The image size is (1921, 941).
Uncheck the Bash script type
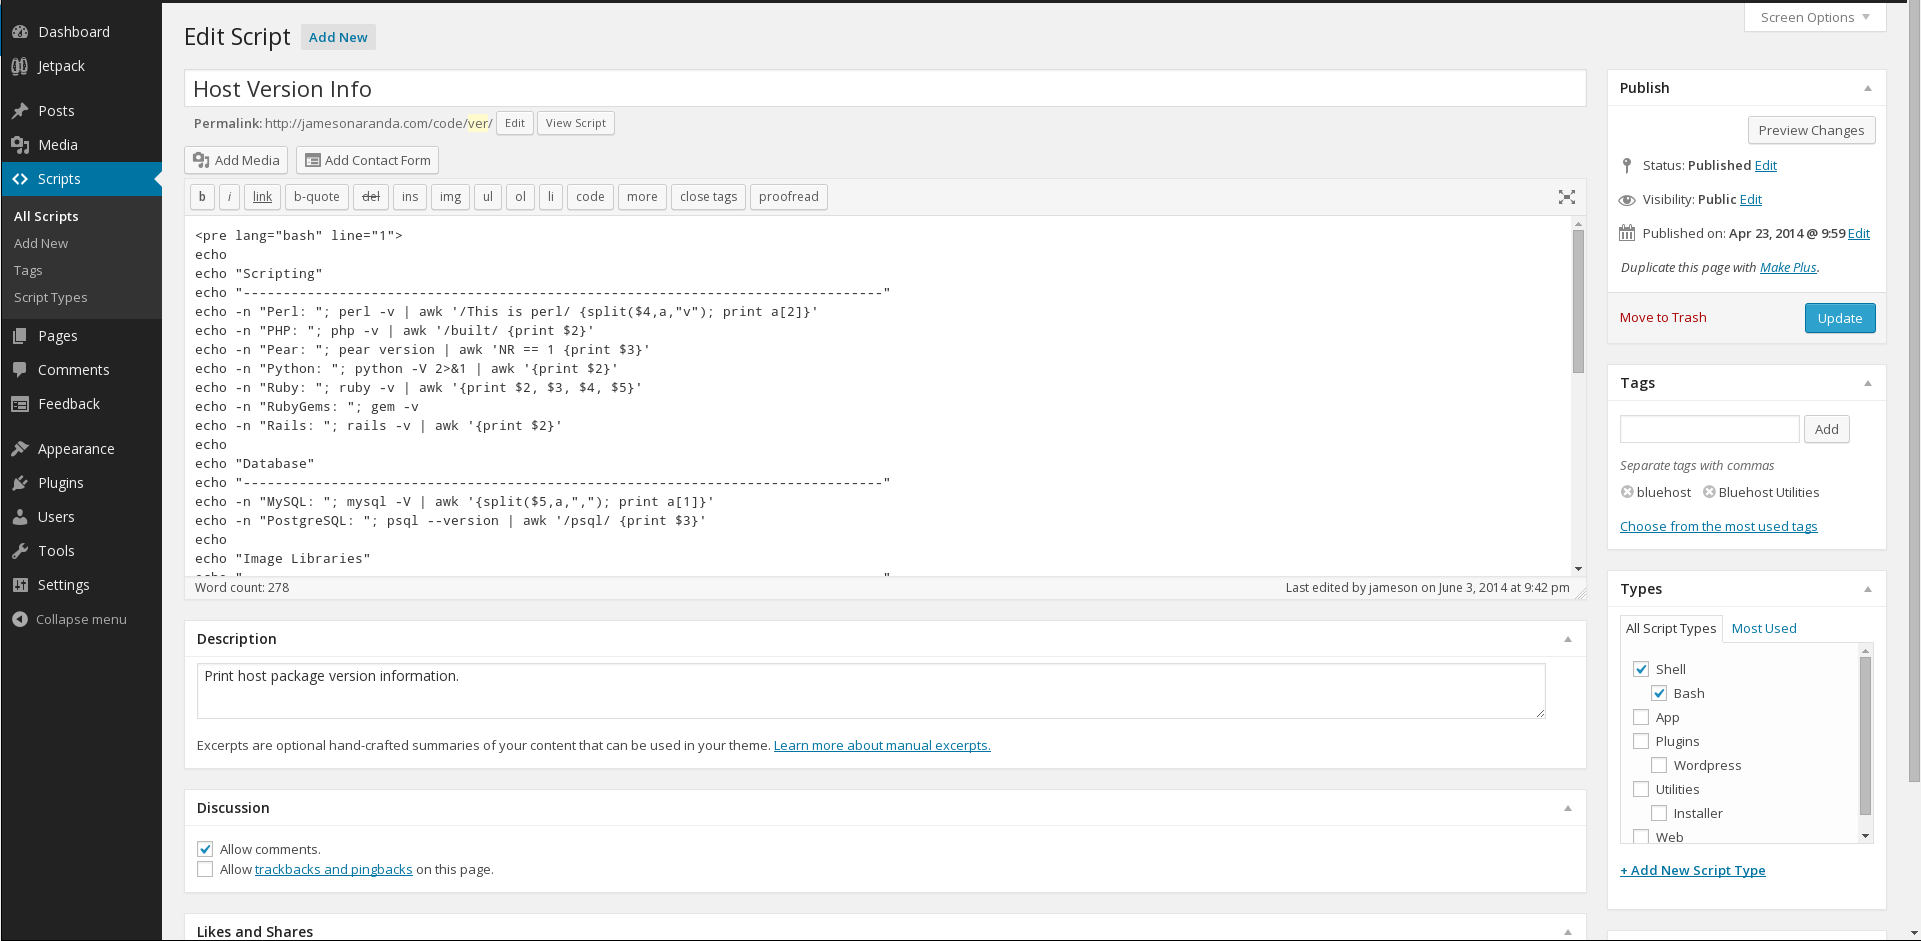1659,693
